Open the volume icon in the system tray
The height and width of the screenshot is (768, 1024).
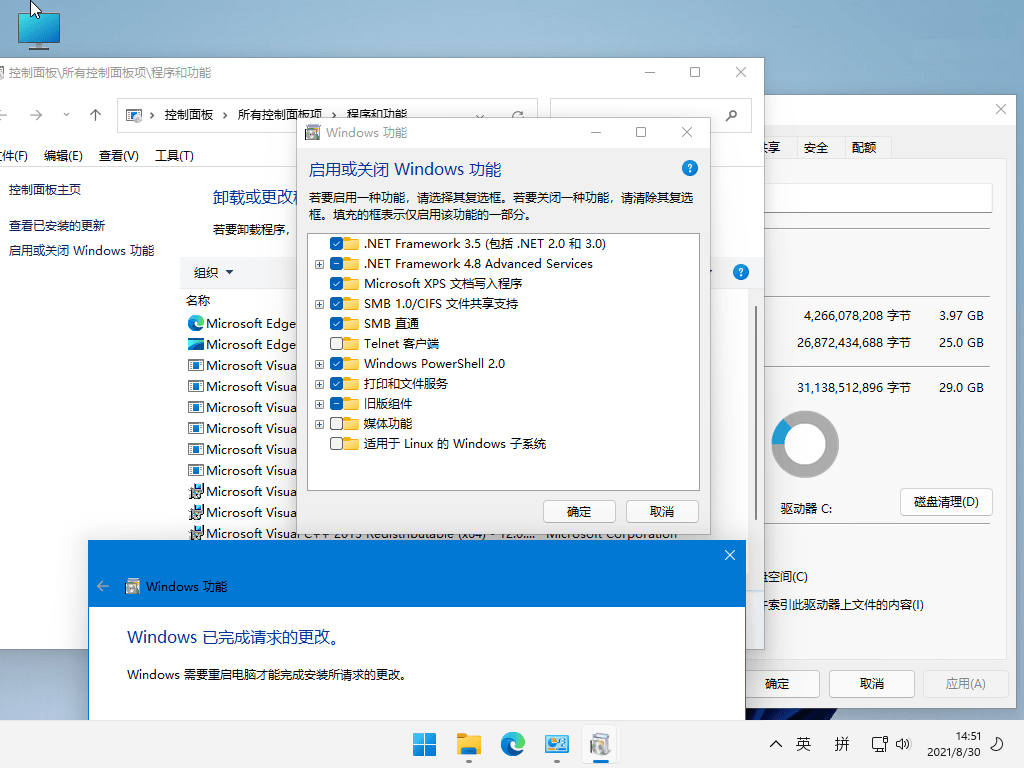[x=903, y=744]
